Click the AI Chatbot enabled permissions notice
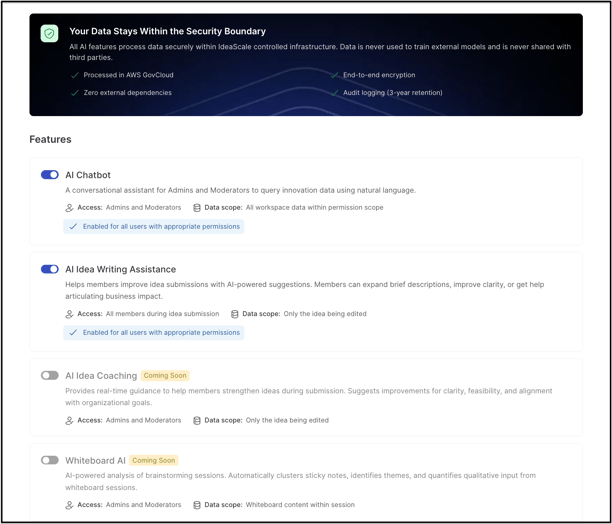This screenshot has width=612, height=524. (153, 227)
